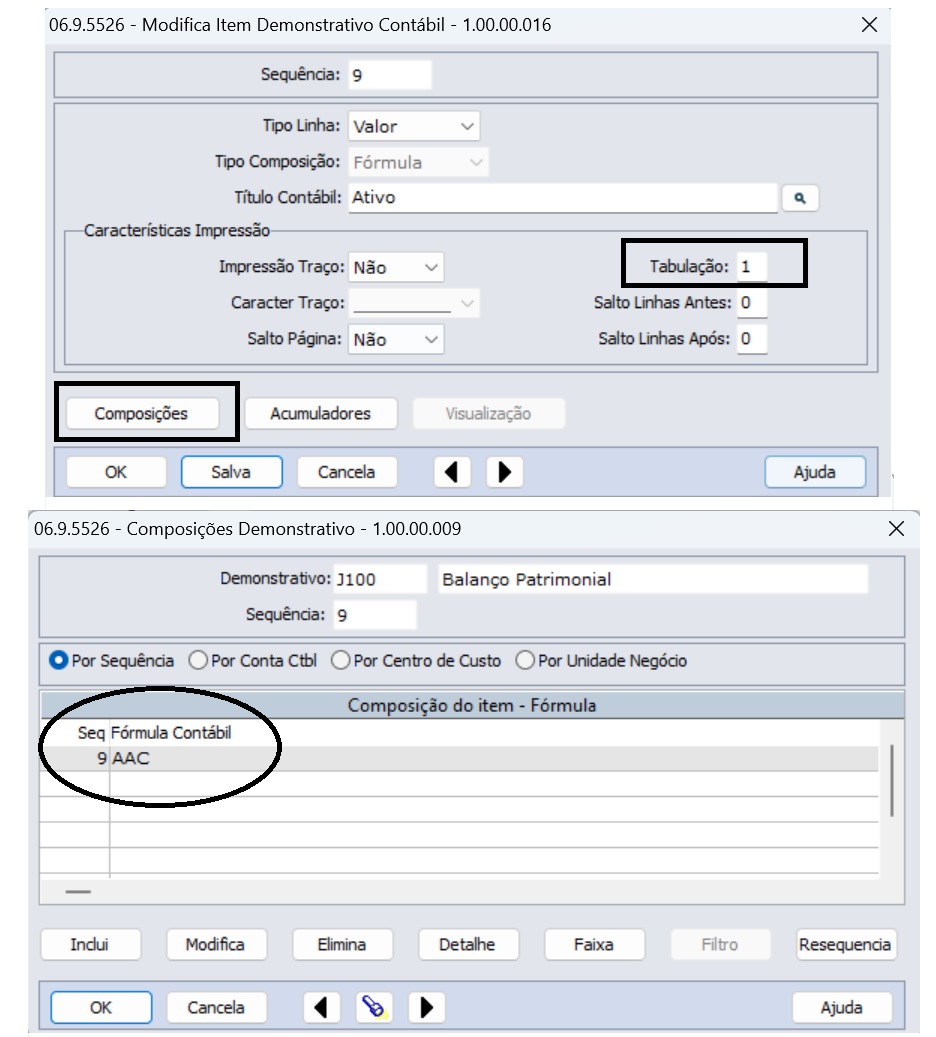Viewport: 936px width, 1037px height.
Task: Click the Acumuladores button
Action: [321, 414]
